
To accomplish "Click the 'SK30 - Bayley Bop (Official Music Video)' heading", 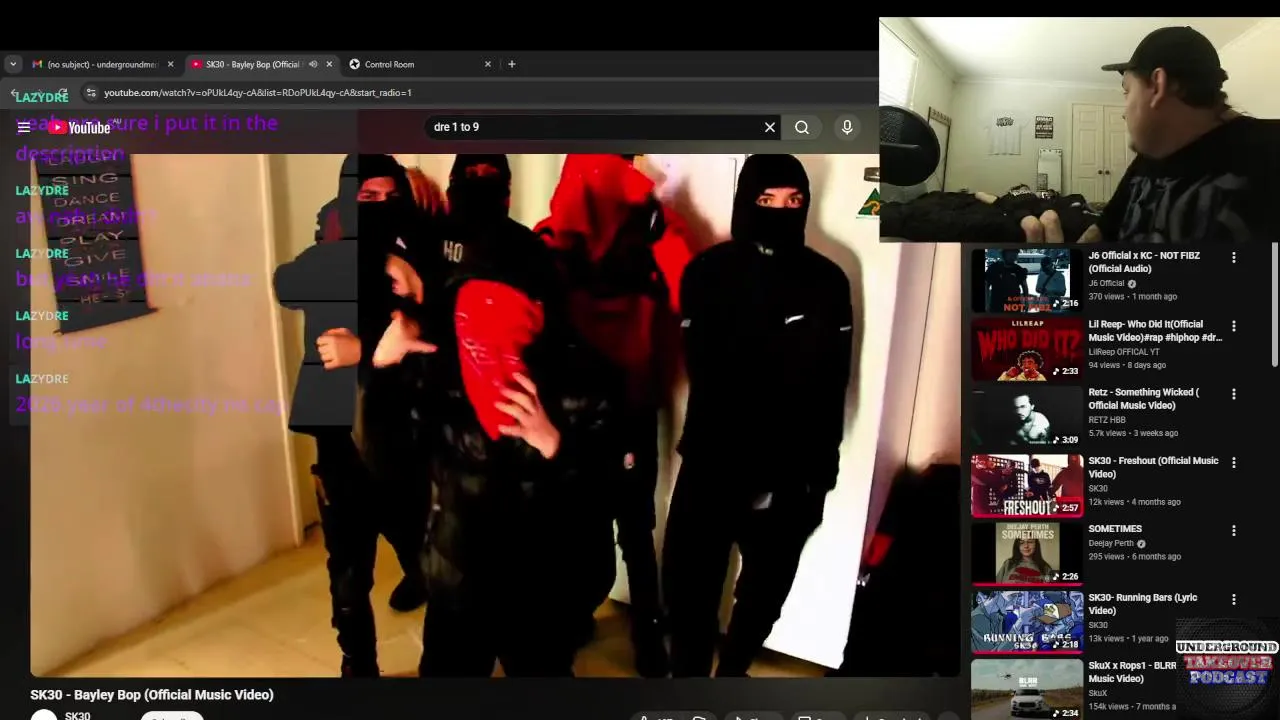I will point(152,694).
